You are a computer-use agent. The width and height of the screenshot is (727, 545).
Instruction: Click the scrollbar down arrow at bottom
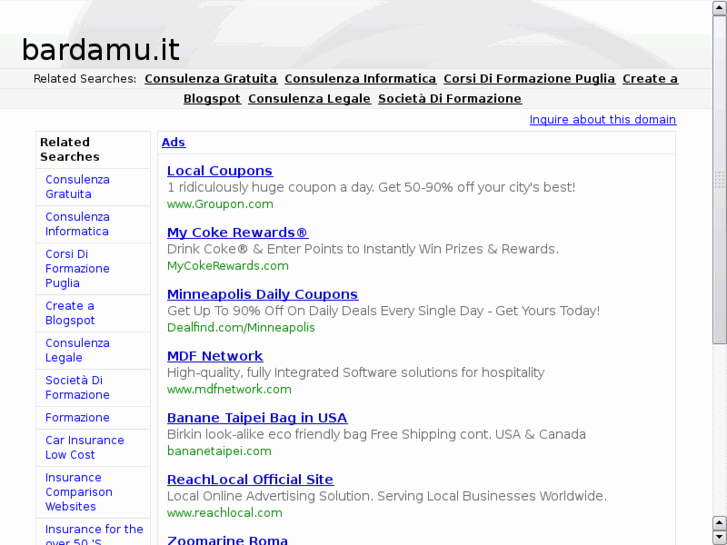pyautogui.click(x=719, y=537)
